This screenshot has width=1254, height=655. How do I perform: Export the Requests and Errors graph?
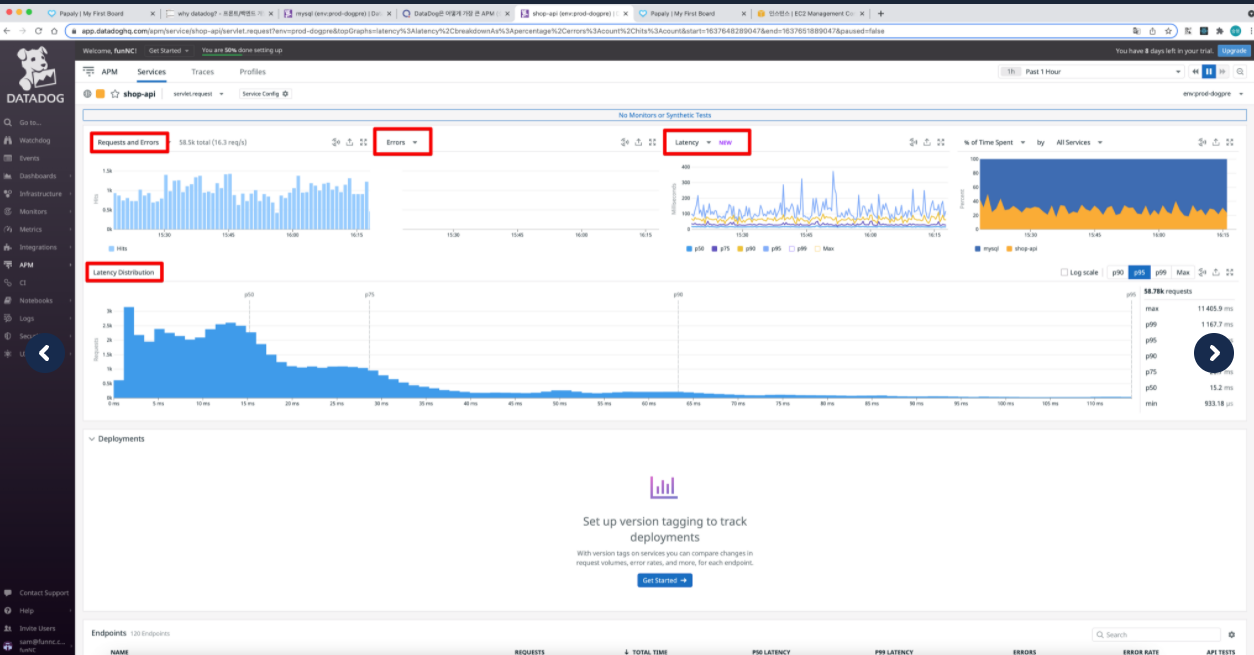point(349,142)
